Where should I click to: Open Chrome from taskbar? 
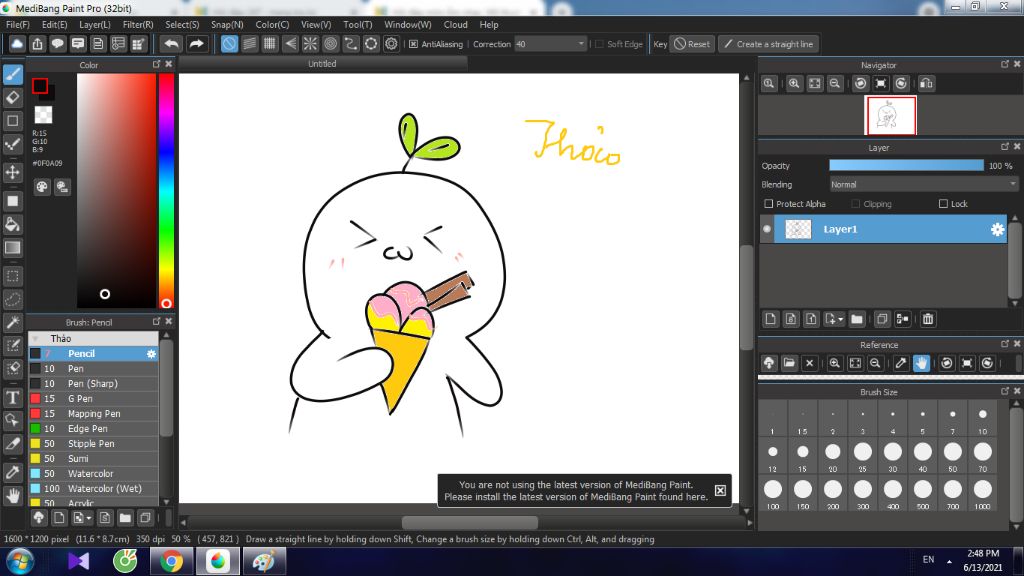pyautogui.click(x=172, y=562)
